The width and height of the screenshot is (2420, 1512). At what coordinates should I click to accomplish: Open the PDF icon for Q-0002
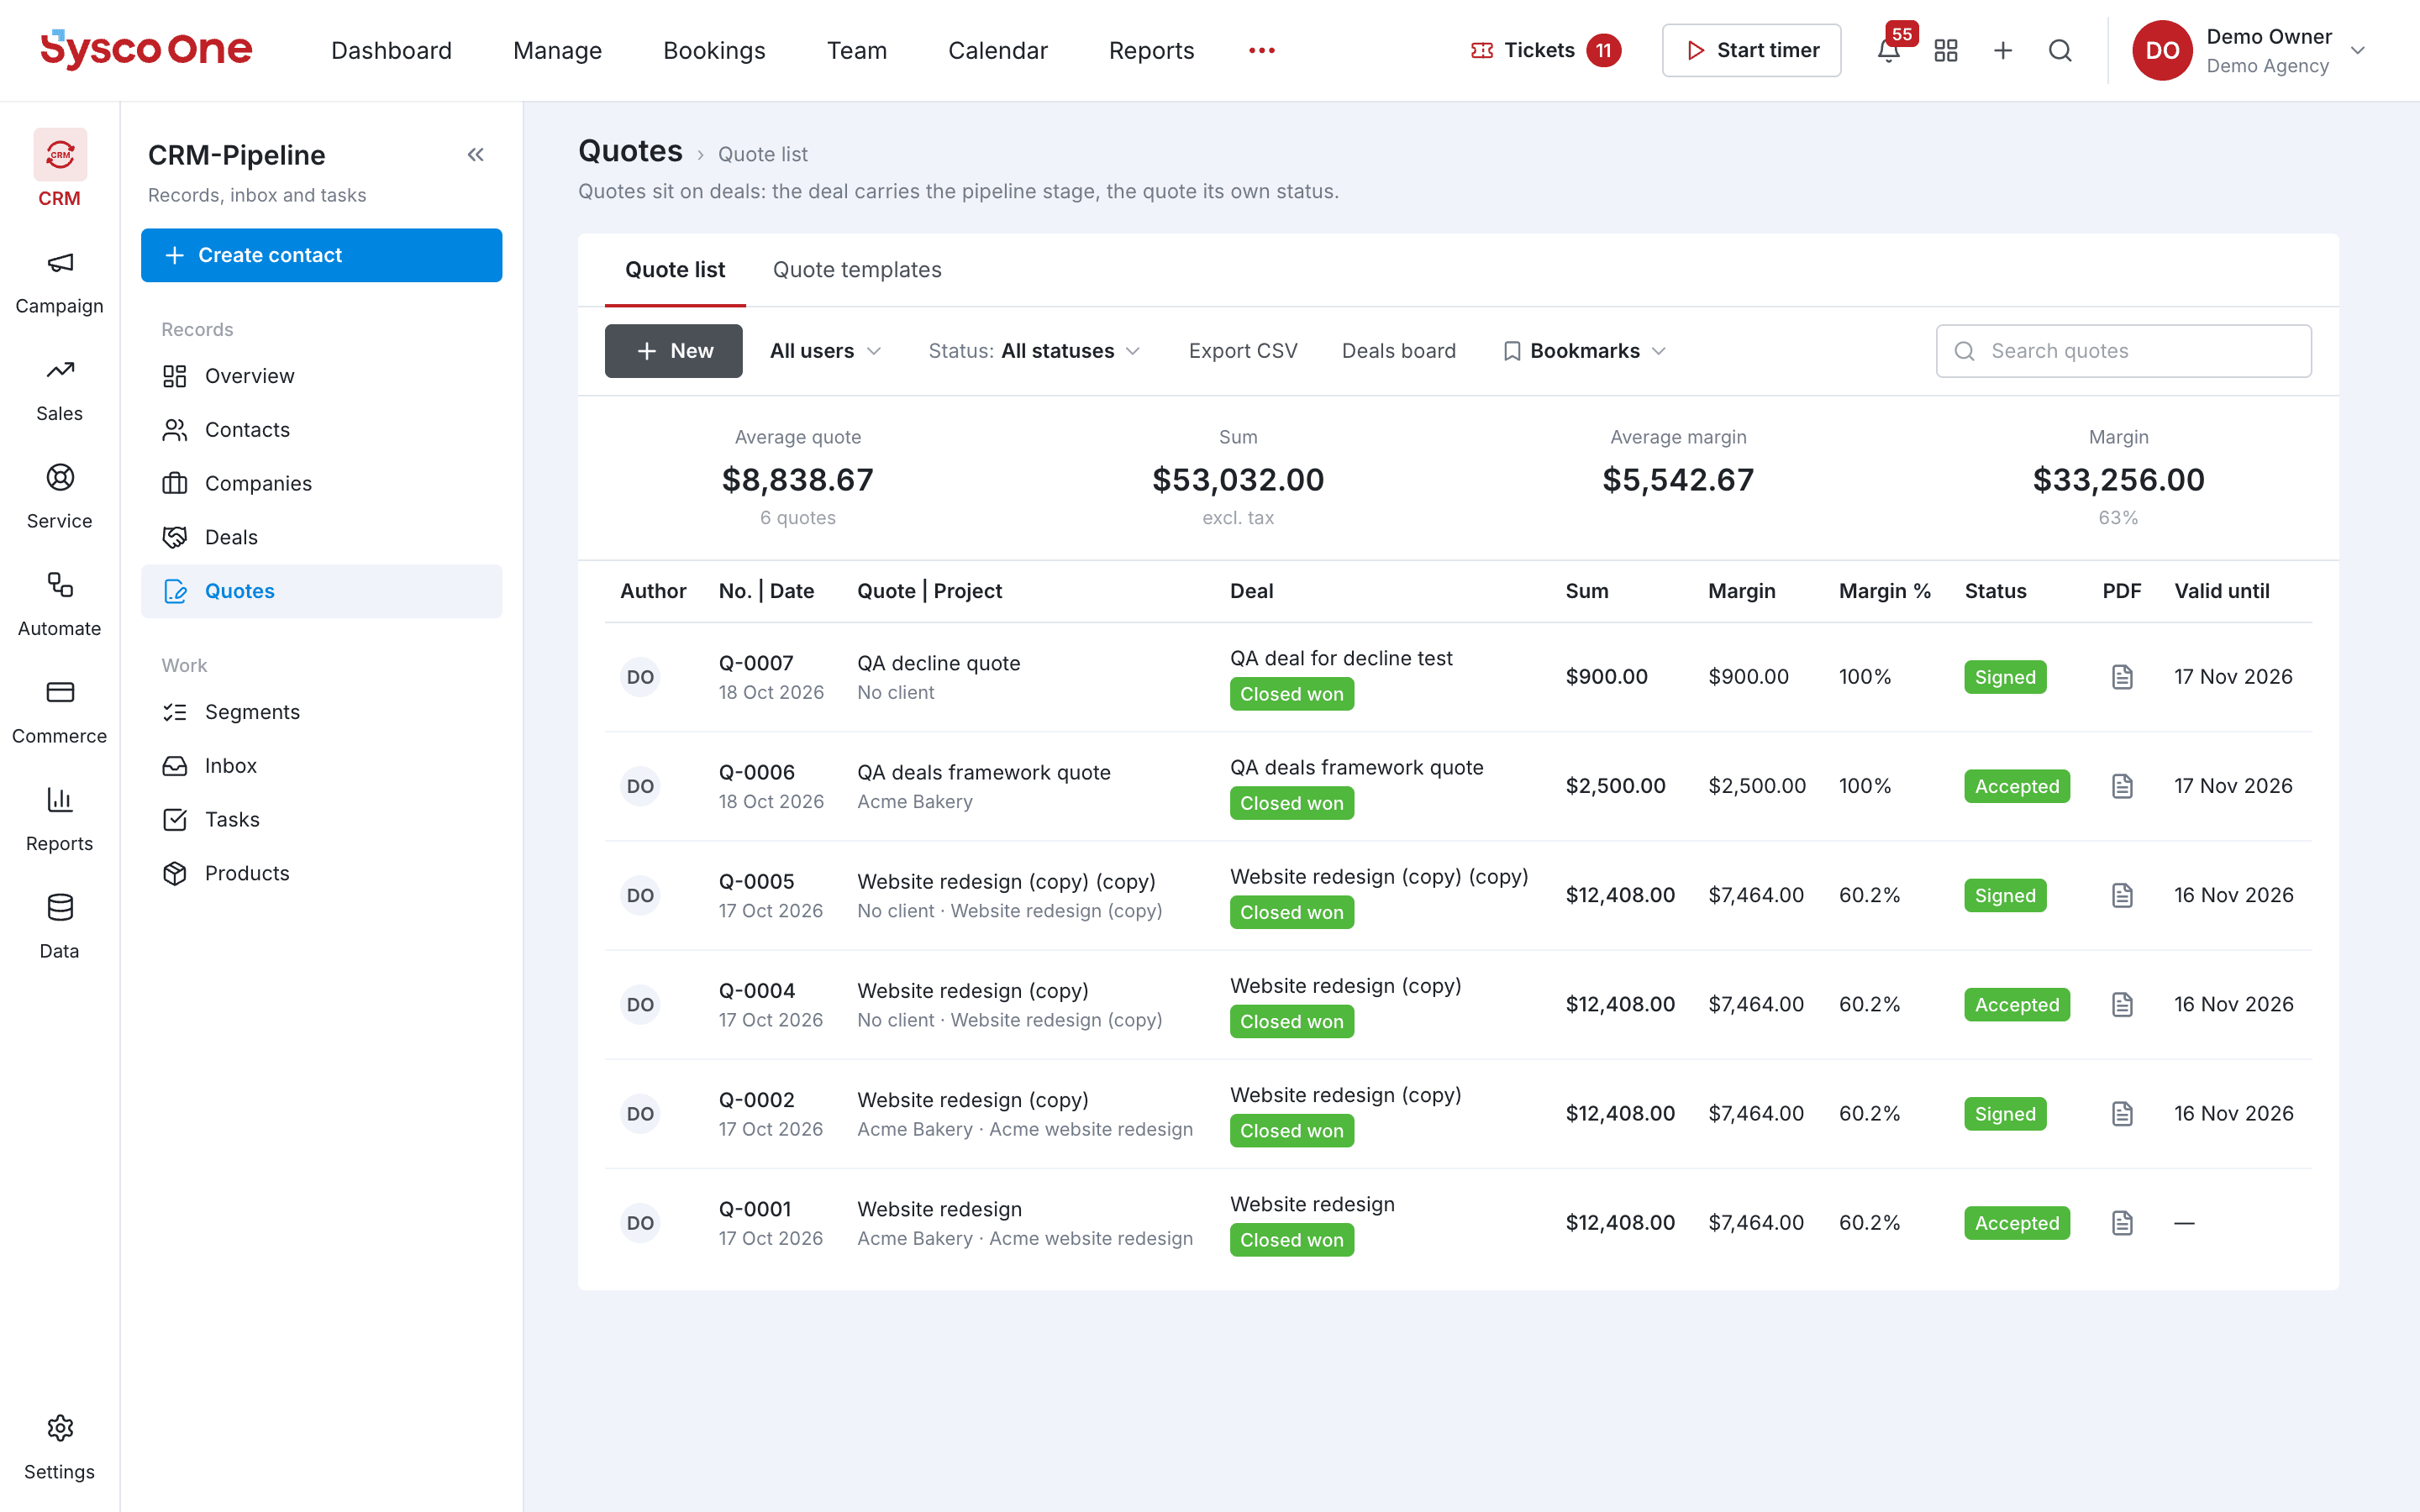[2122, 1114]
